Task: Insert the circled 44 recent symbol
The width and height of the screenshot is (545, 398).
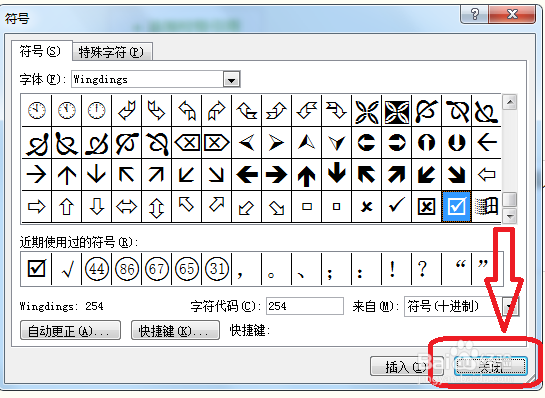Action: click(96, 269)
